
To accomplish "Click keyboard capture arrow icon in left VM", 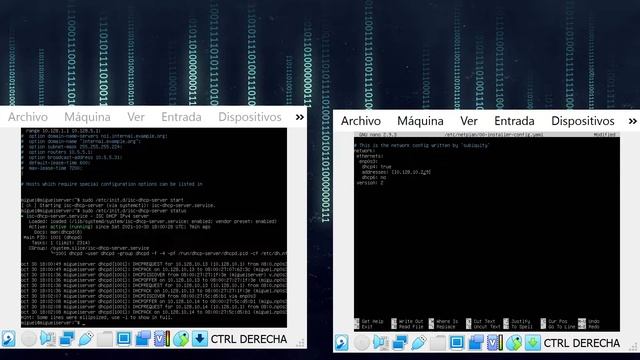I will point(200,339).
